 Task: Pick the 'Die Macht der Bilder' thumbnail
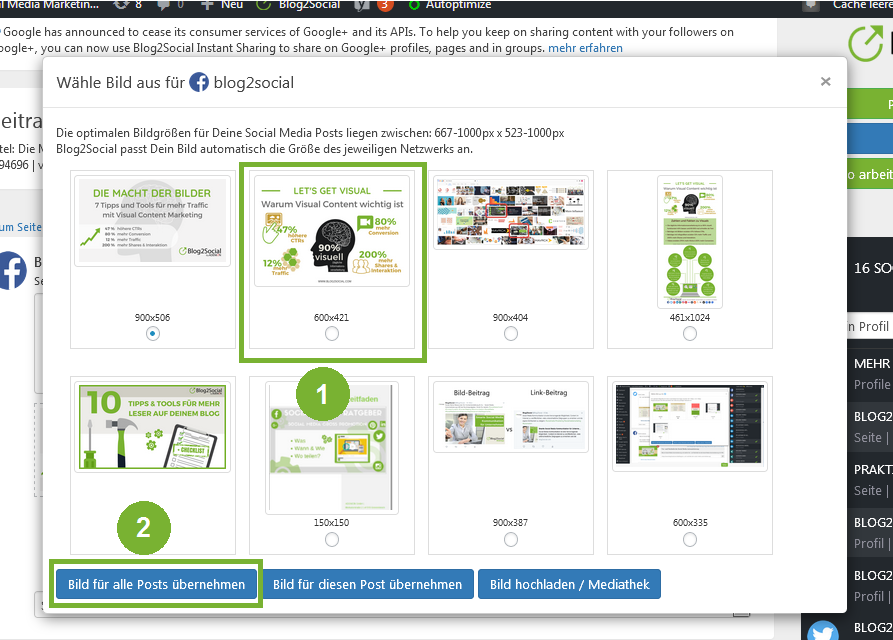point(152,221)
